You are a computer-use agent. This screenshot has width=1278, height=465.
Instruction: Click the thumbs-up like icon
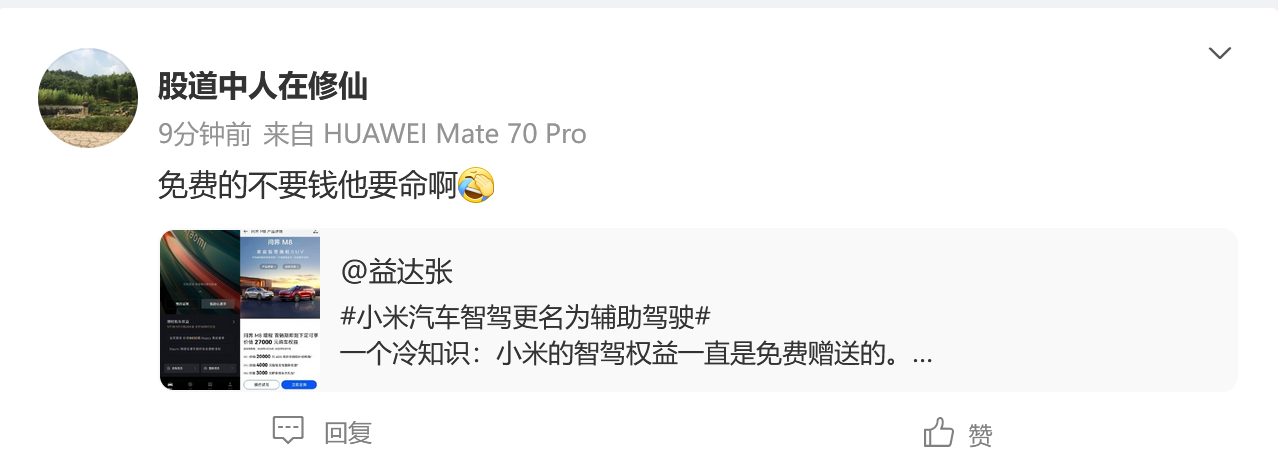pyautogui.click(x=938, y=432)
